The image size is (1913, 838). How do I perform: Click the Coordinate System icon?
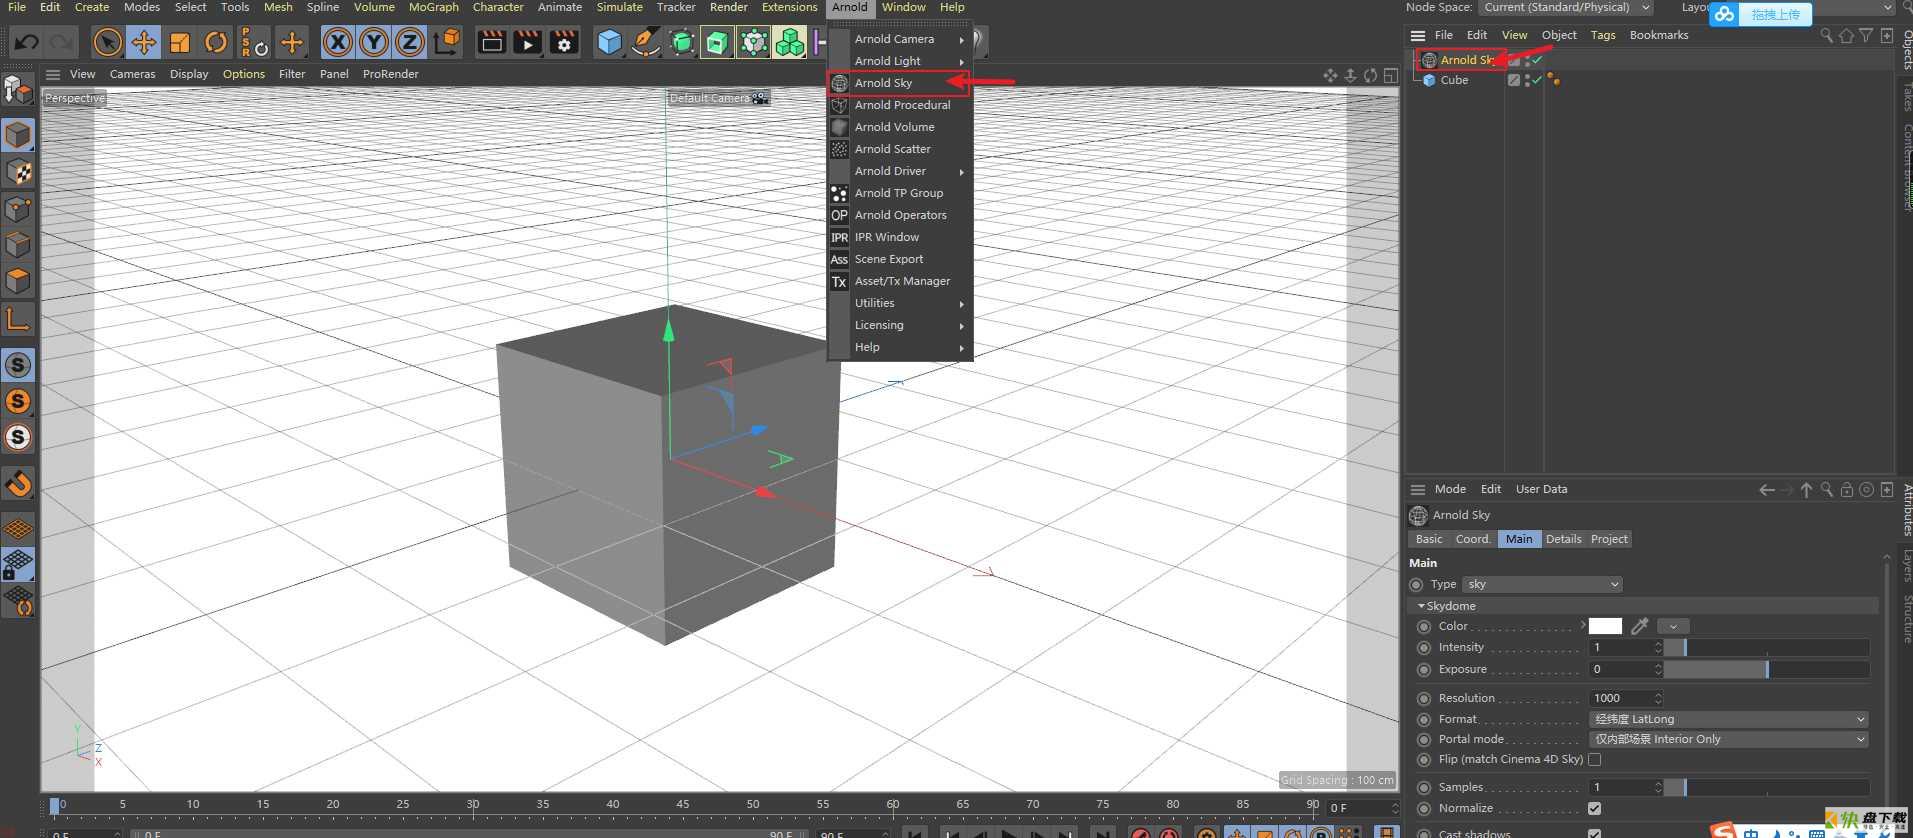click(x=447, y=43)
